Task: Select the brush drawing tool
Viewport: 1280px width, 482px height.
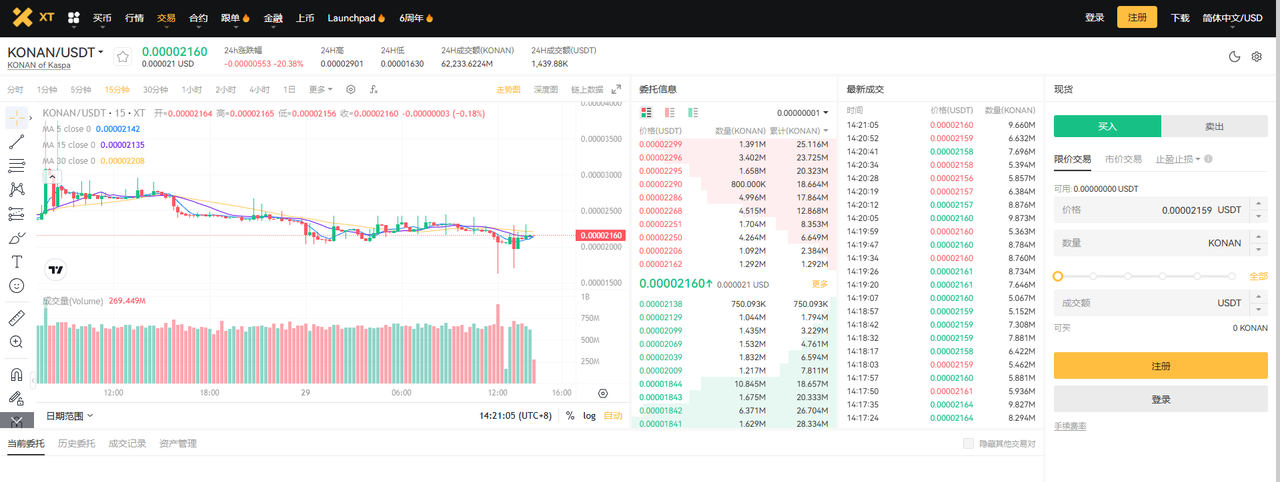Action: click(16, 238)
